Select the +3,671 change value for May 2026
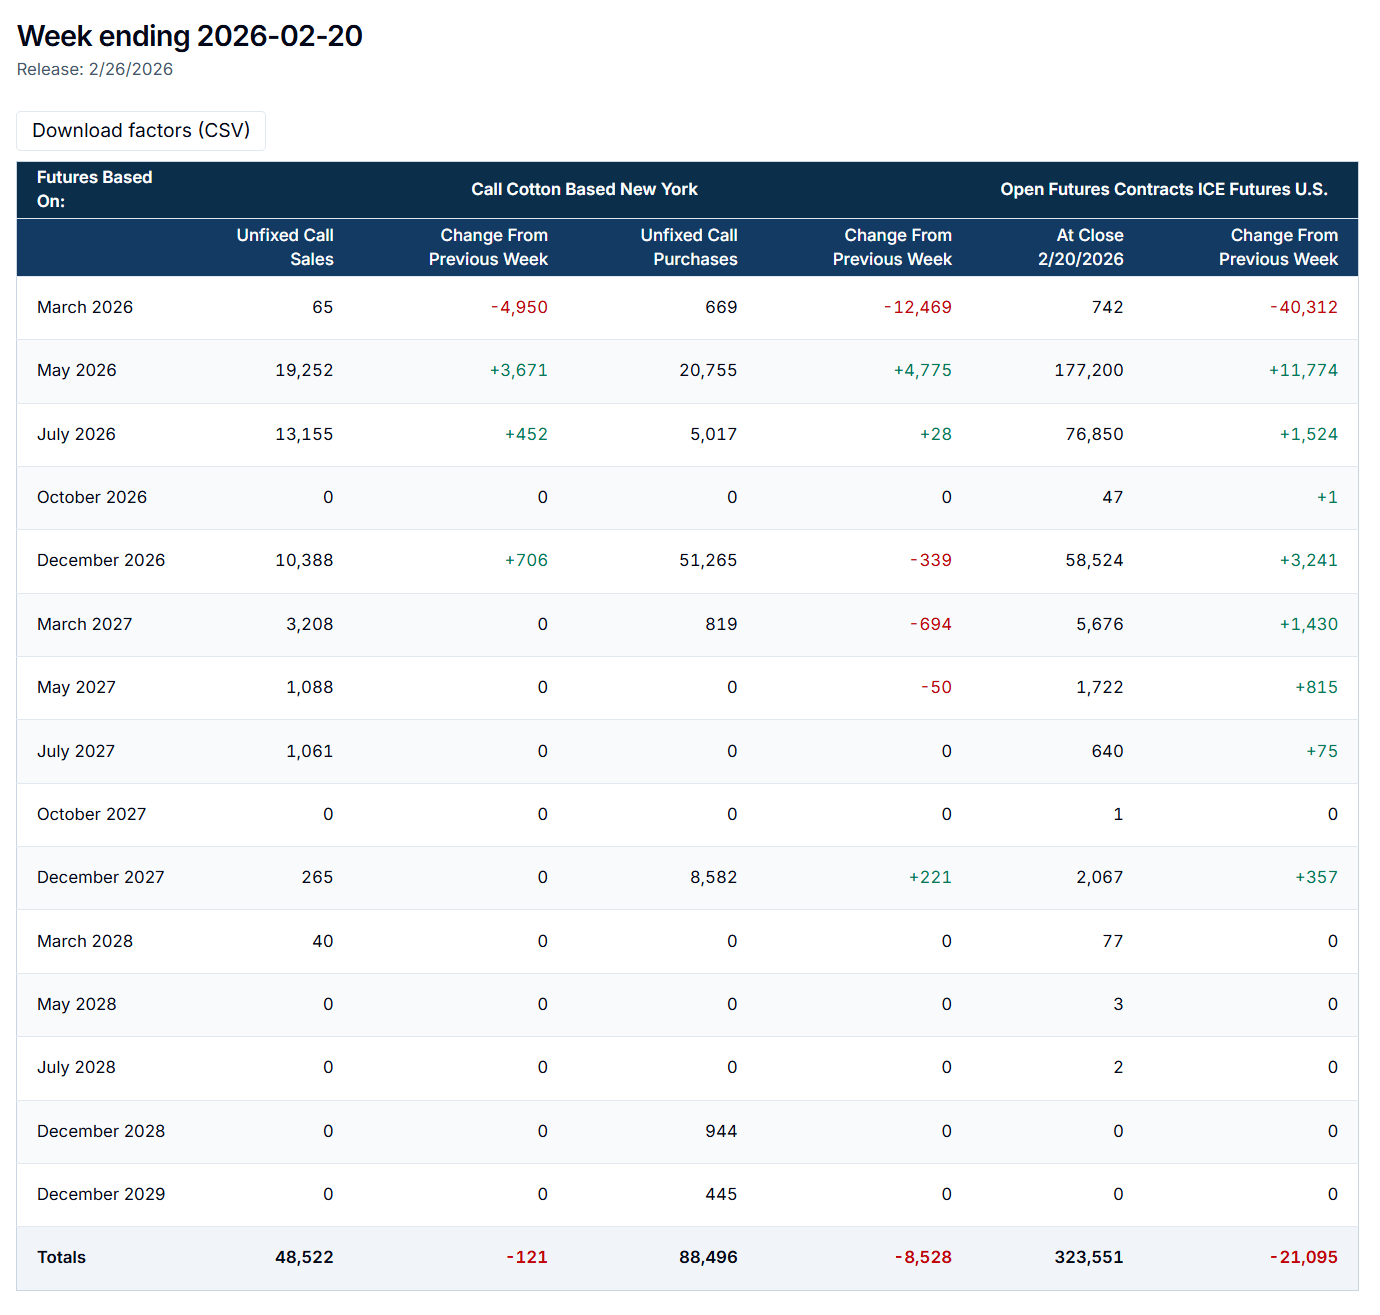The width and height of the screenshot is (1380, 1315). [x=518, y=370]
